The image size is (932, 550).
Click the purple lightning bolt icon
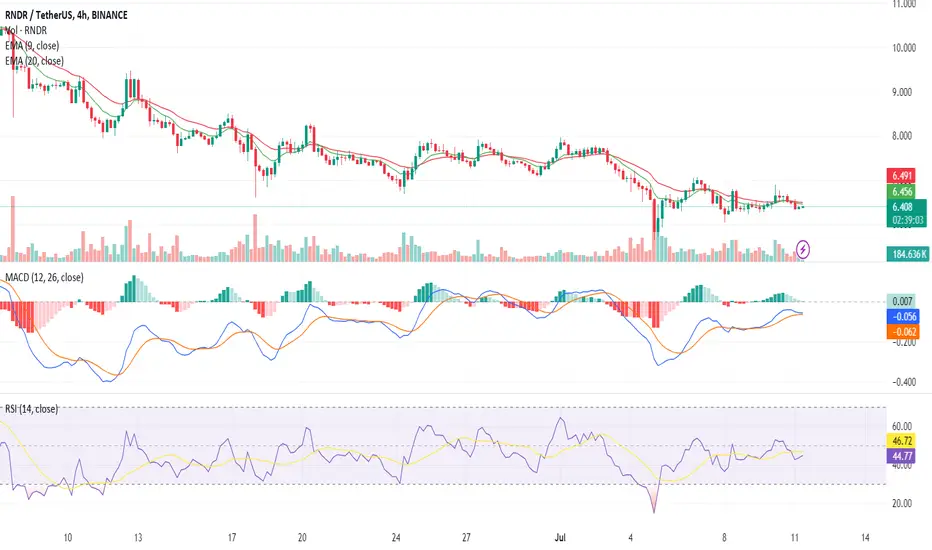[803, 249]
